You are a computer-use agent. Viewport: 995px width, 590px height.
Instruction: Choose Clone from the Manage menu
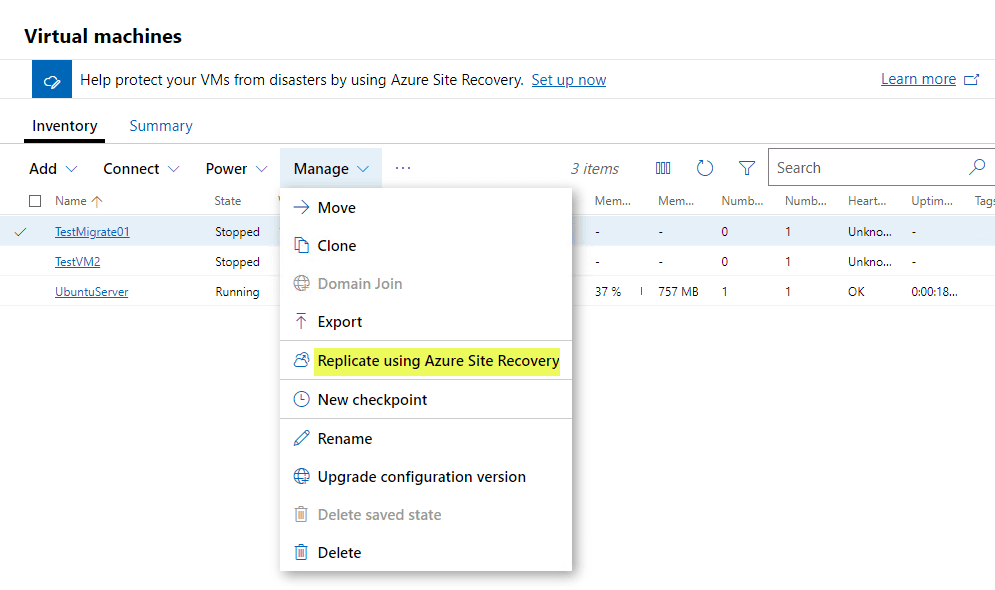pos(426,246)
